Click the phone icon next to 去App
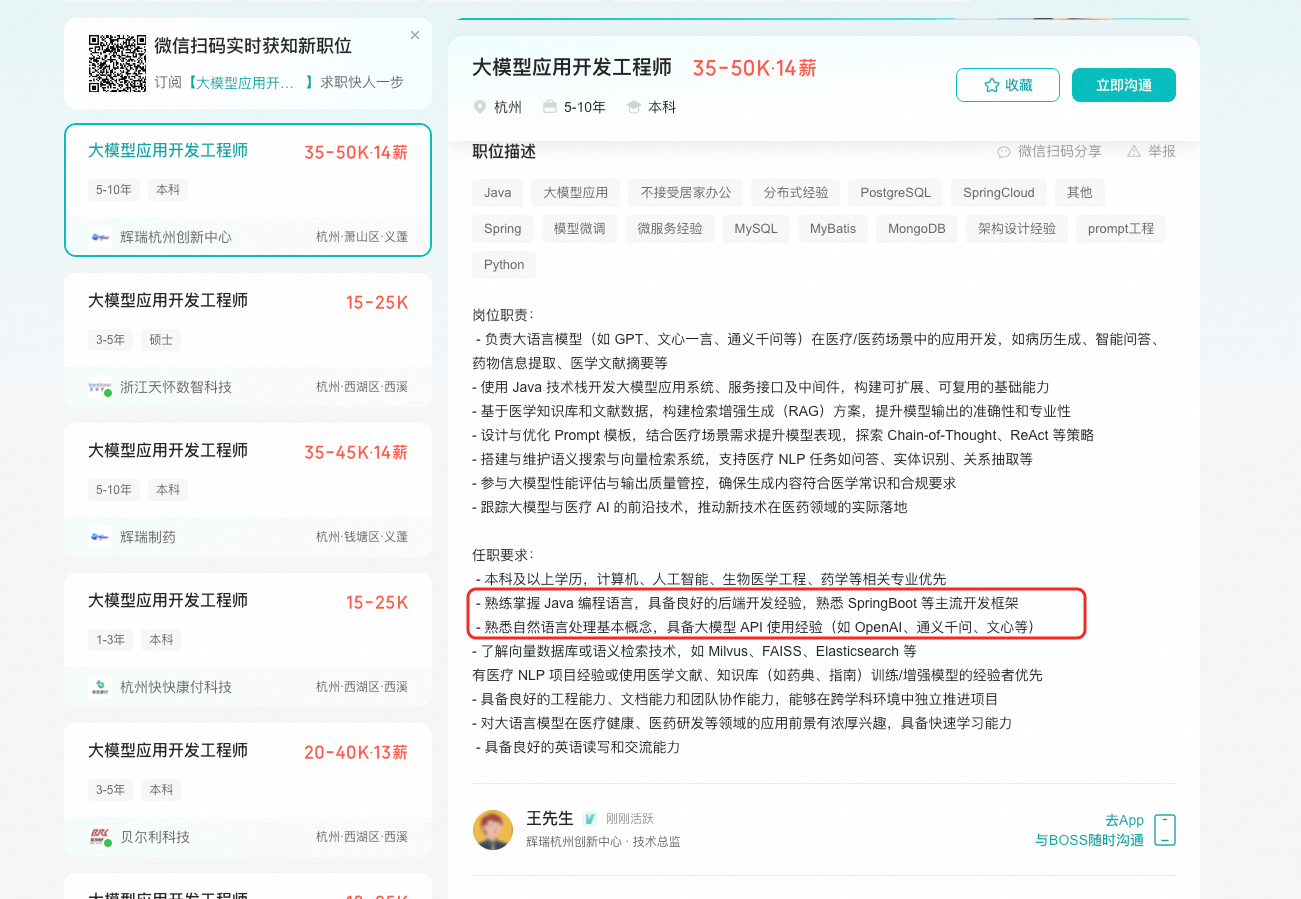This screenshot has height=899, width=1301. [x=1164, y=830]
